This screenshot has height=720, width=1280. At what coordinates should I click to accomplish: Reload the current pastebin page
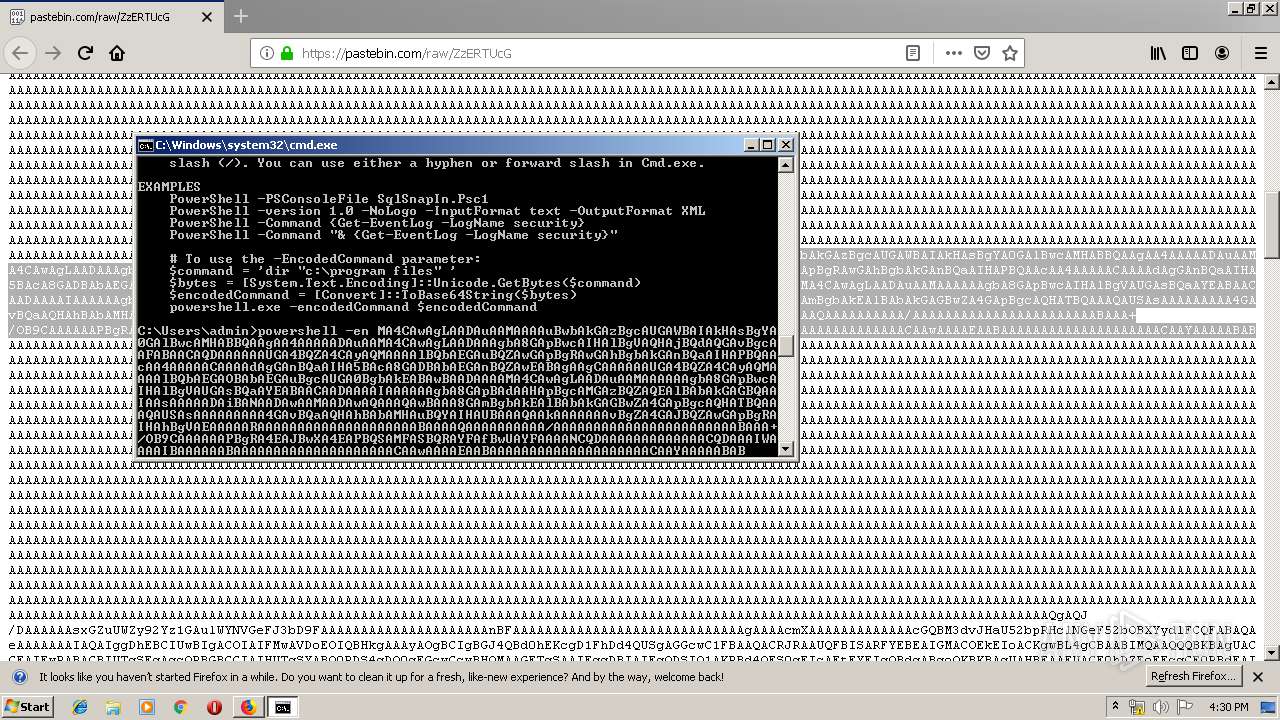click(85, 53)
